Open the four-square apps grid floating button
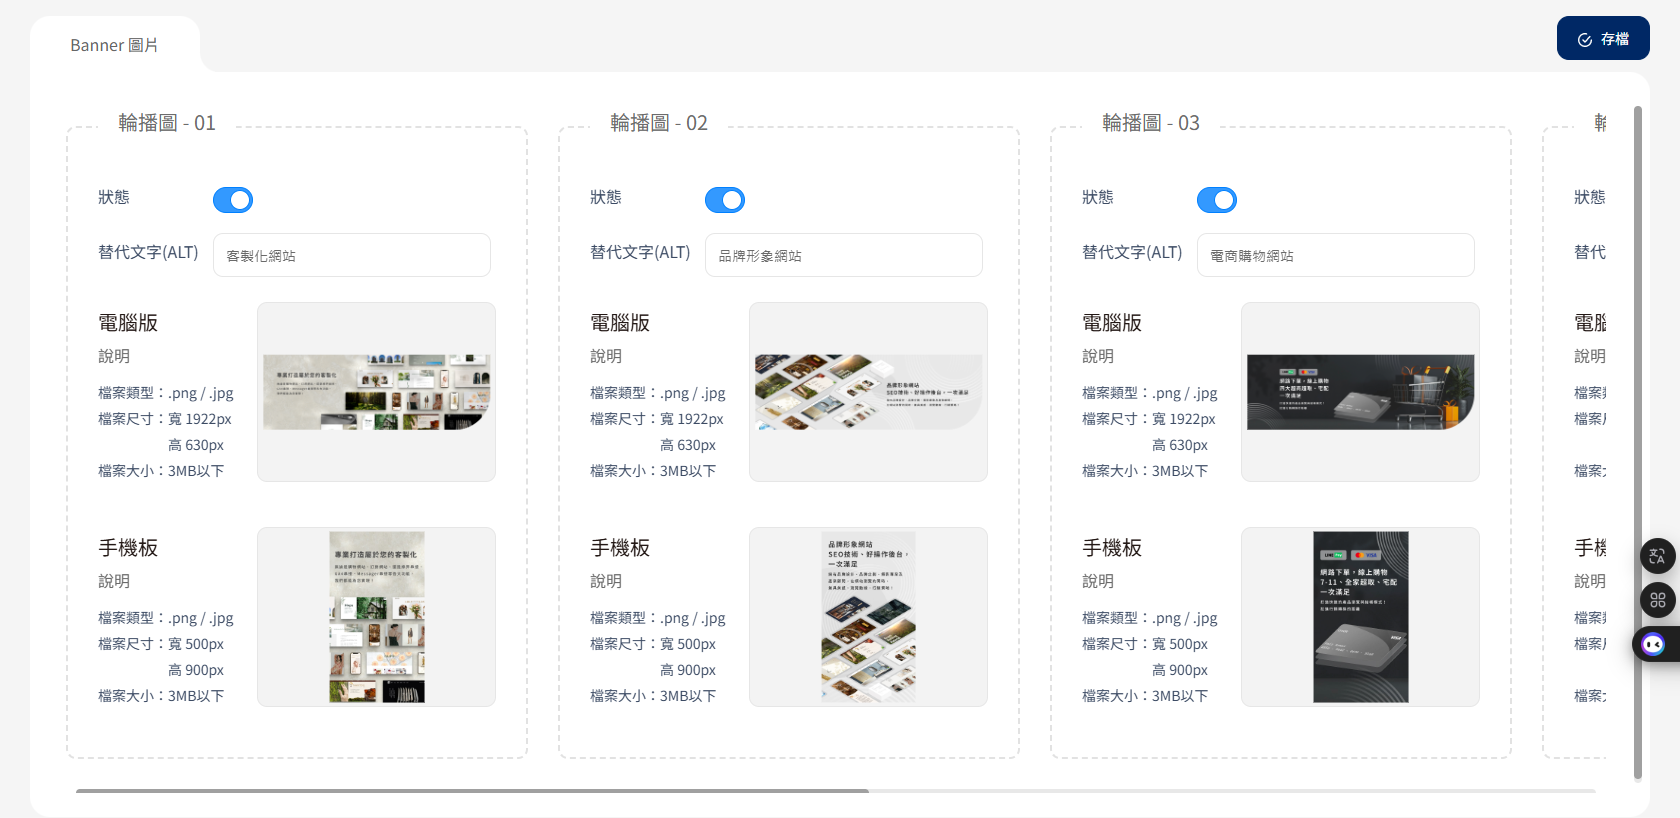Image resolution: width=1680 pixels, height=818 pixels. tap(1657, 600)
